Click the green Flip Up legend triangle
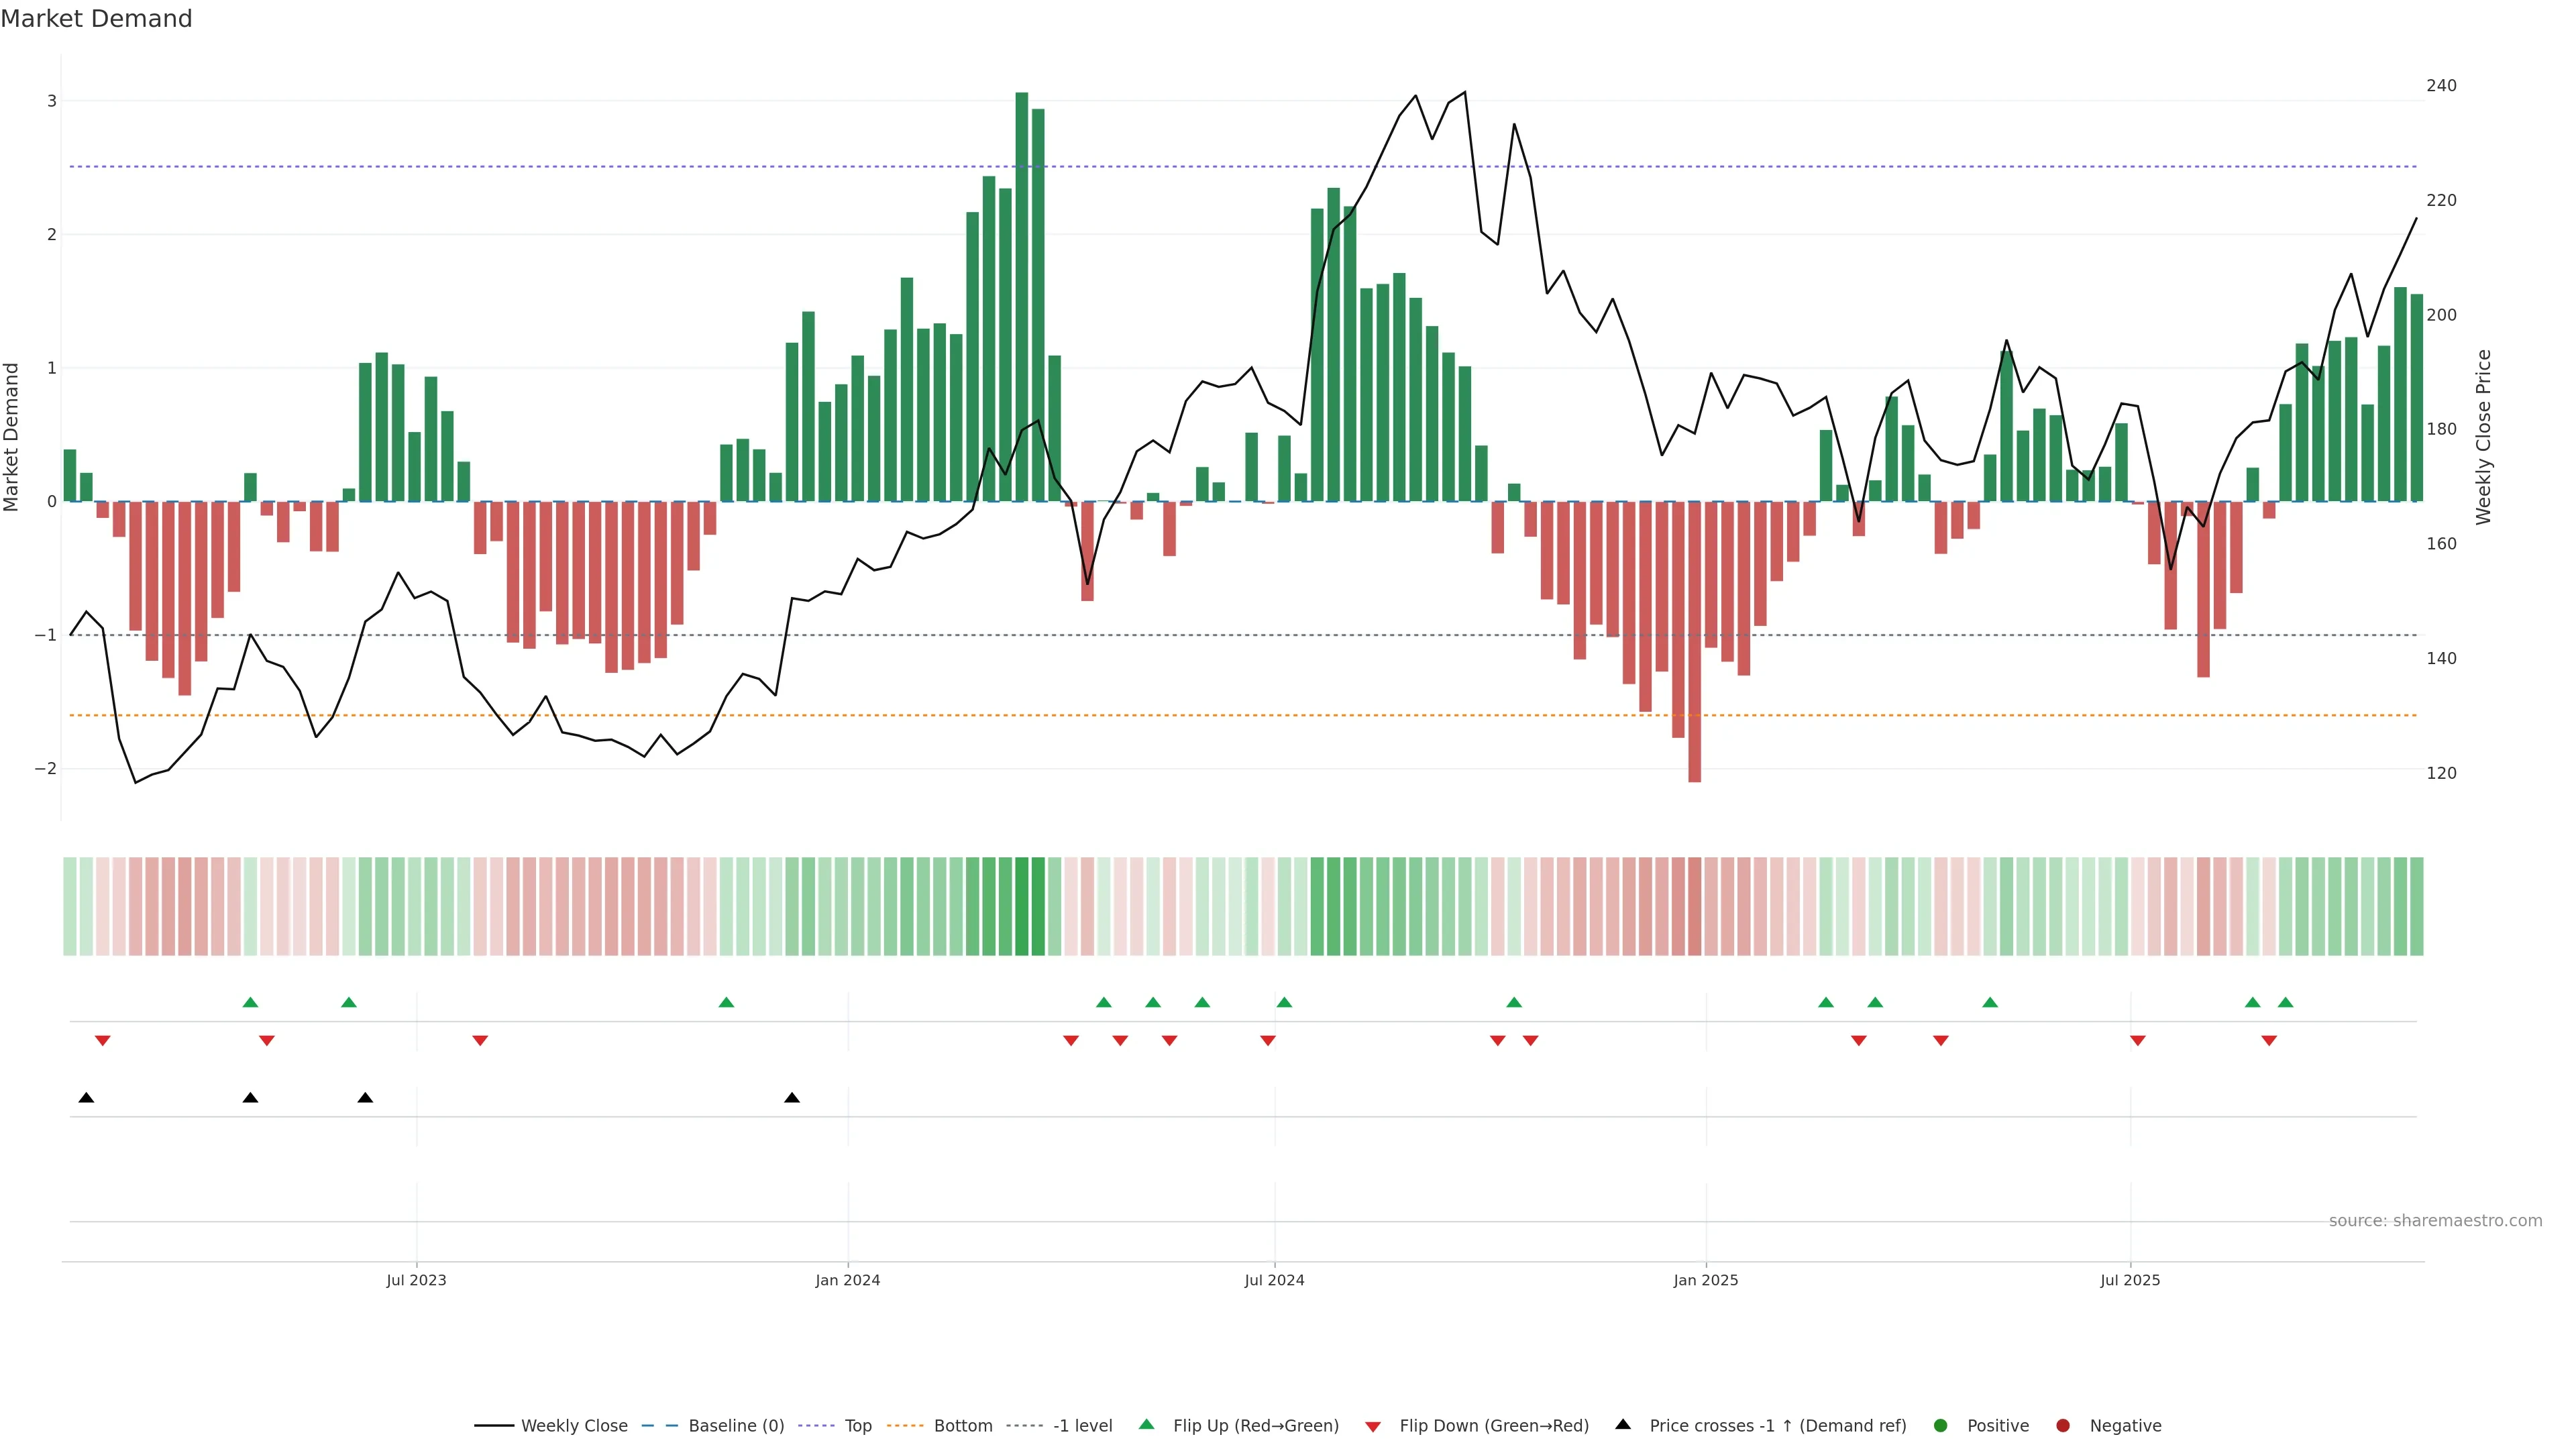The height and width of the screenshot is (1449, 2576). coord(1146,1424)
